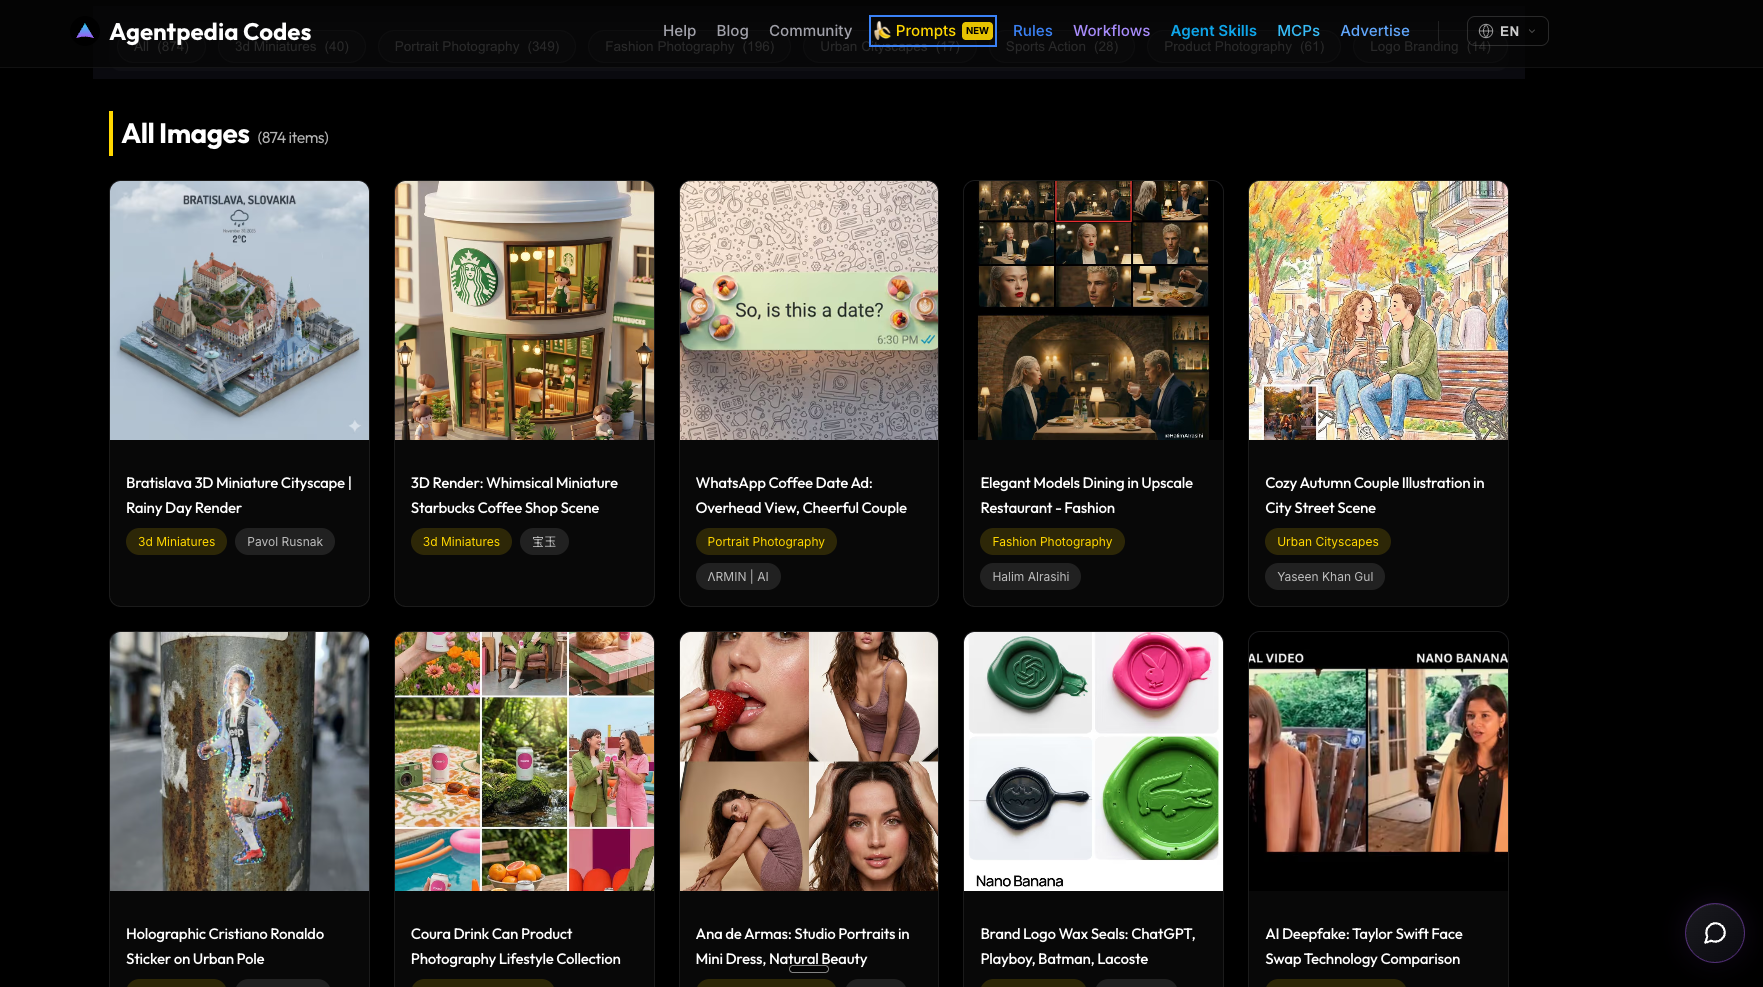The width and height of the screenshot is (1763, 987).
Task: View the Coura drink can collage thumbnail
Action: point(524,761)
